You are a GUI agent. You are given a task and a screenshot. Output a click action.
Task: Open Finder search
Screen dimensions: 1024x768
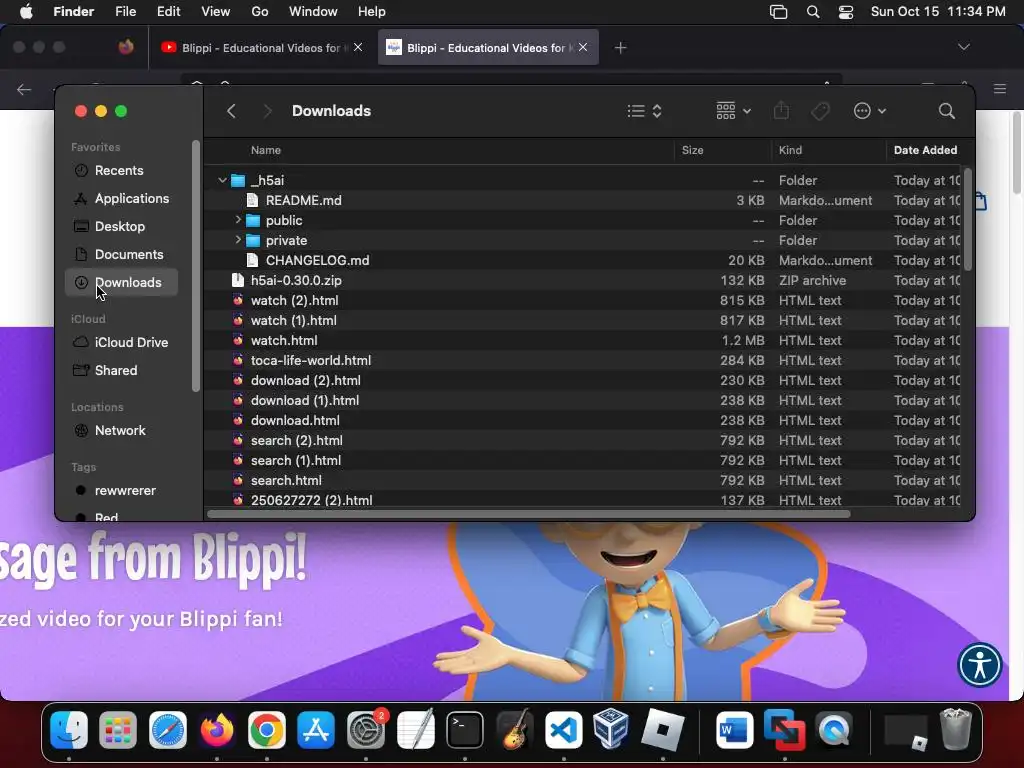[946, 111]
